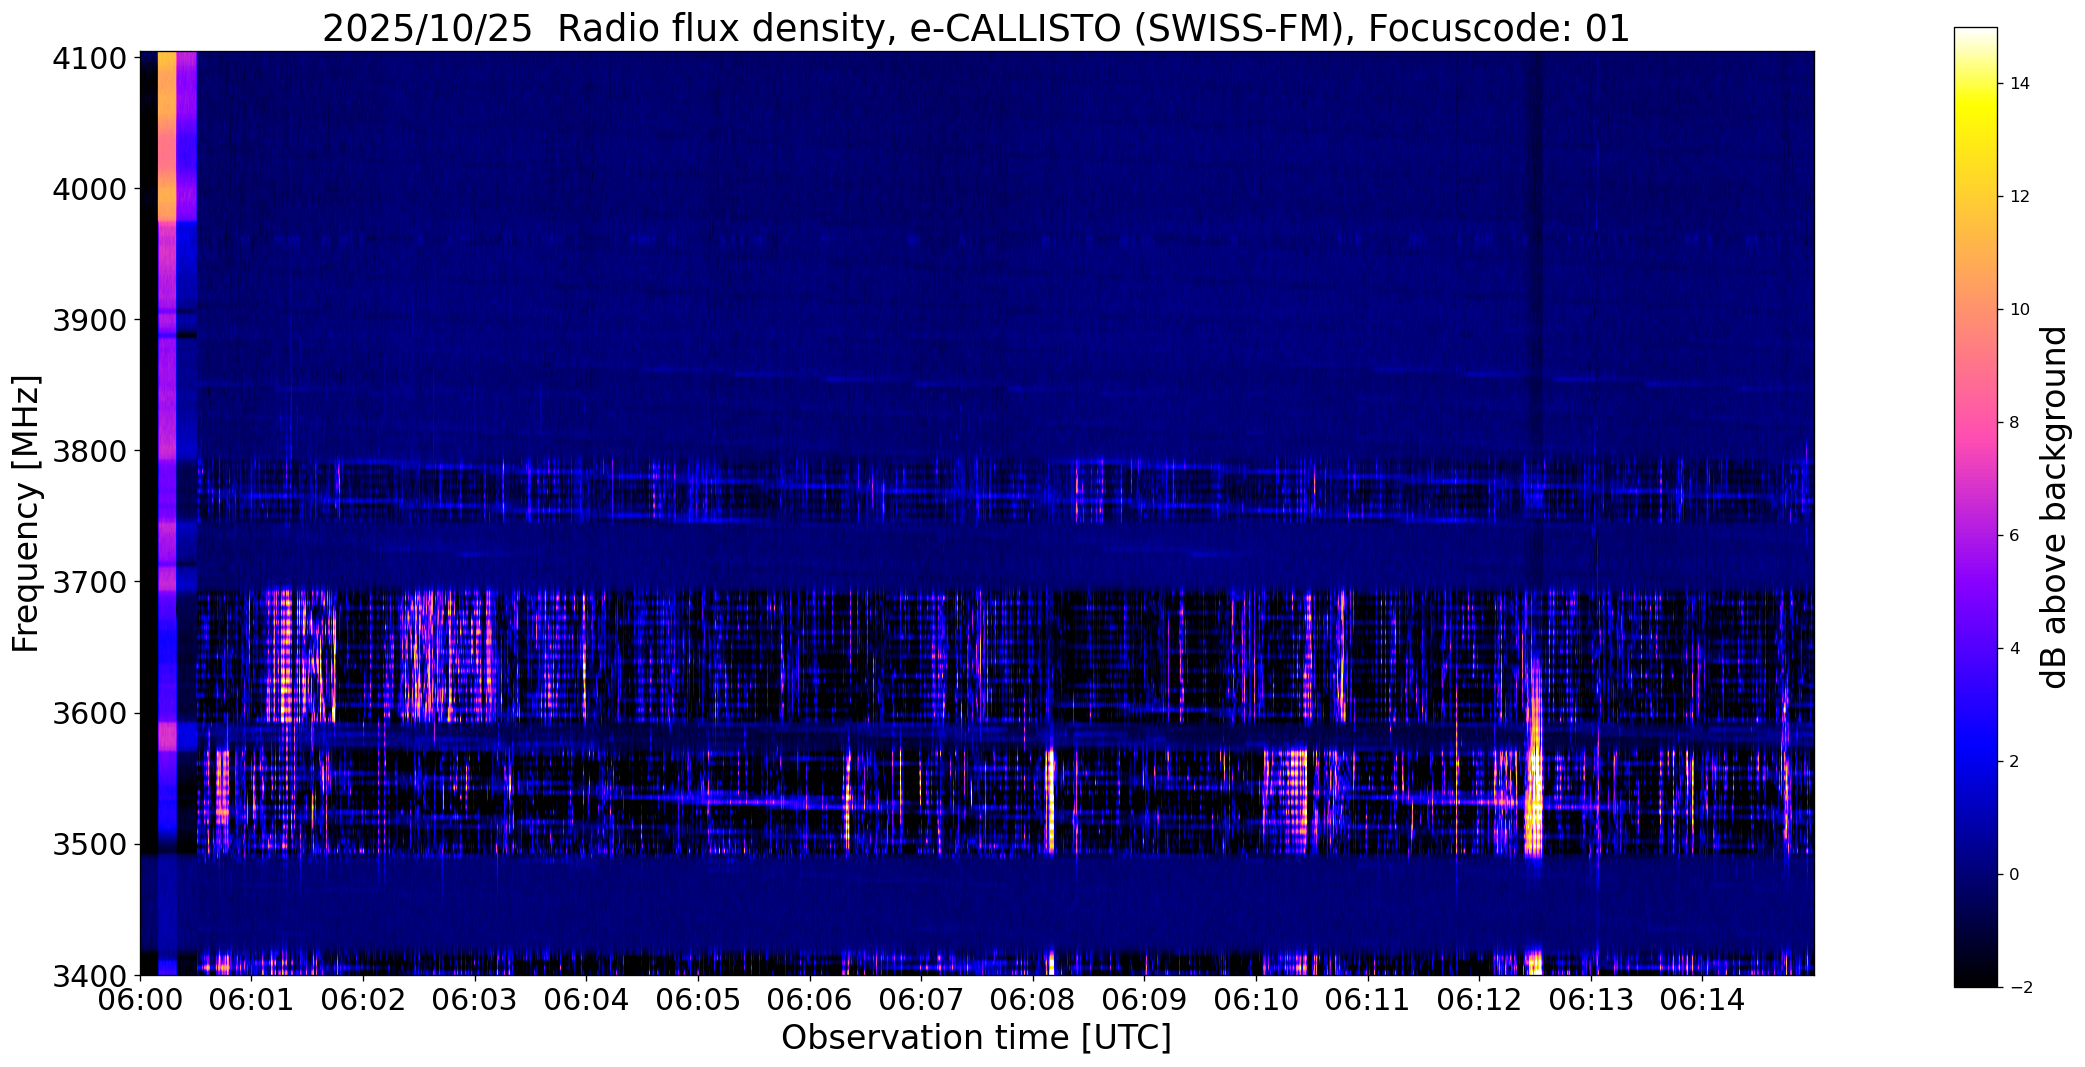2085x1067 pixels.
Task: Click the 'dB above background' colorbar label
Action: pyautogui.click(x=2055, y=507)
